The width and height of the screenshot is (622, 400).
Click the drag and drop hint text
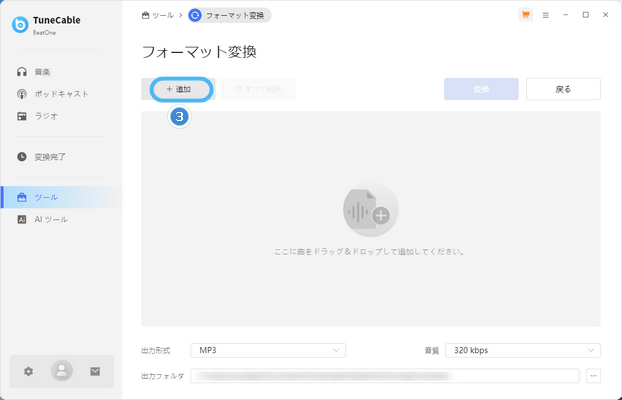point(369,252)
